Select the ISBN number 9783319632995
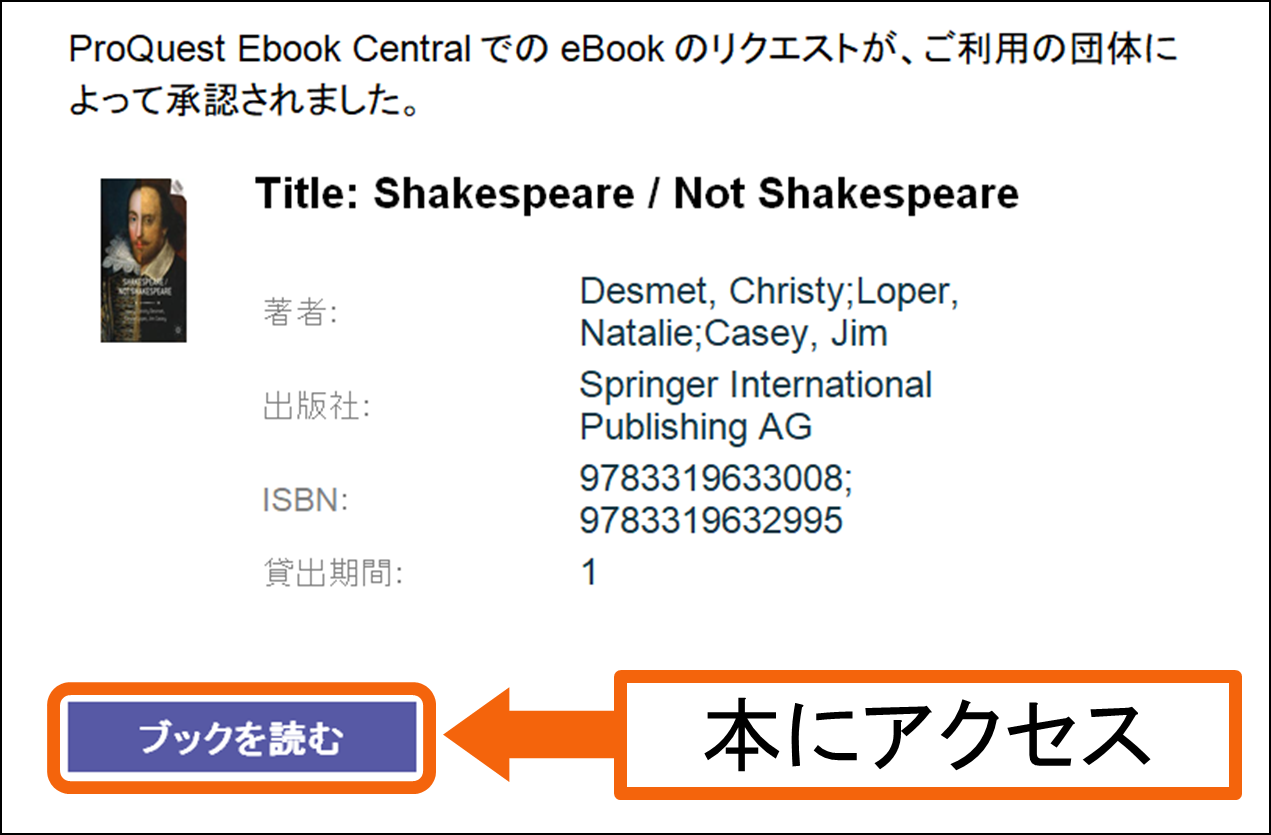This screenshot has height=835, width=1271. (x=711, y=520)
